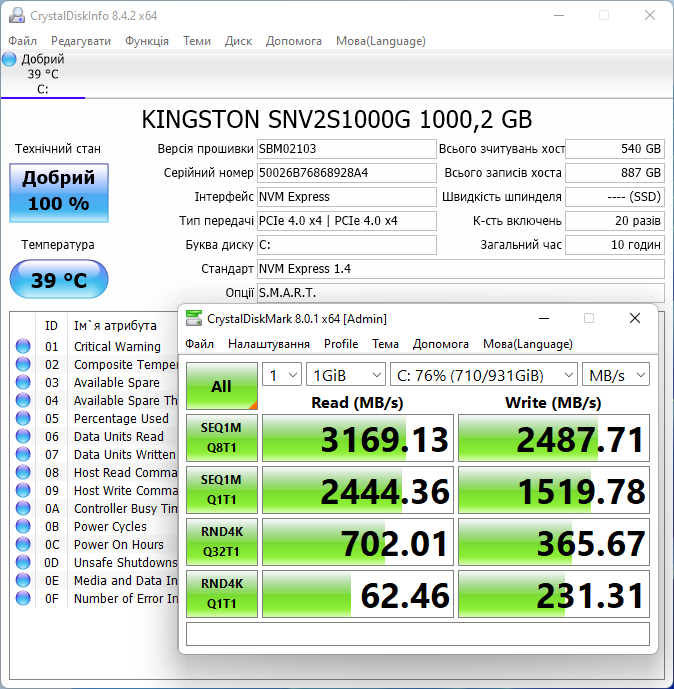Click the Ім`я атрибута column header
674x689 pixels.
point(115,326)
